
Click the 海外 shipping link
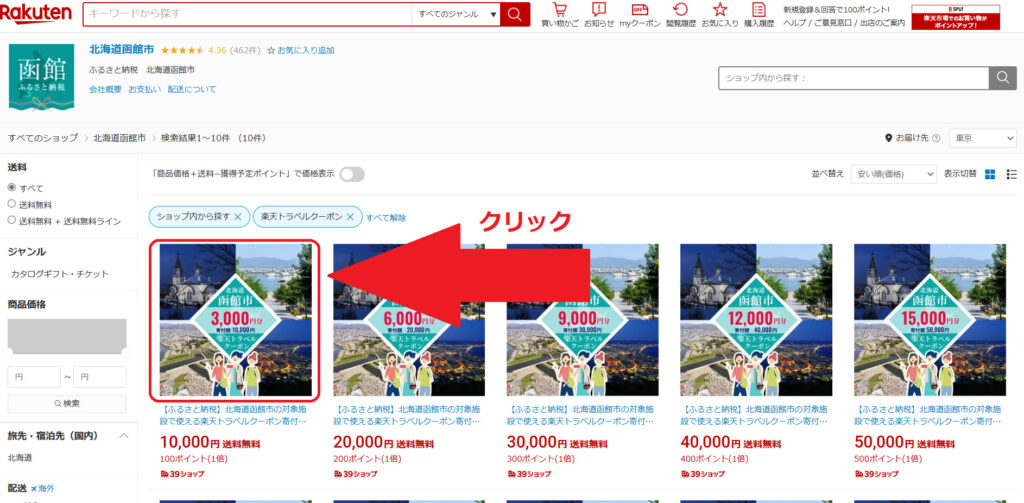click(x=42, y=489)
